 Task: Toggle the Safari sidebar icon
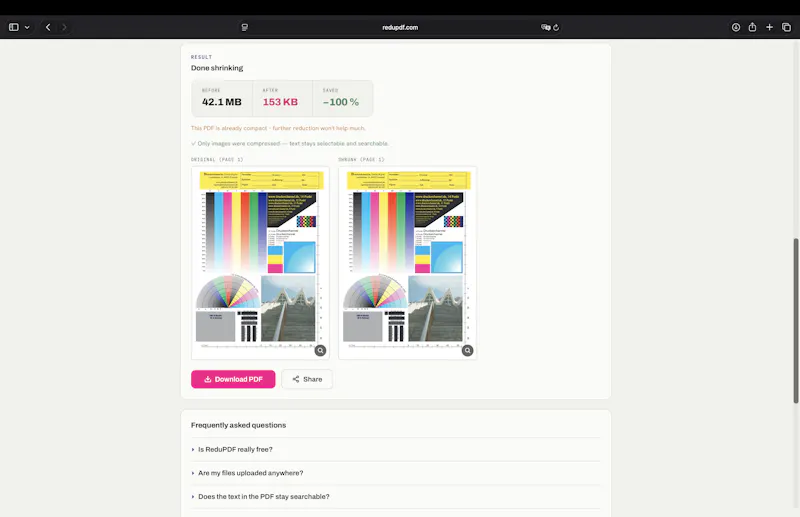(14, 27)
